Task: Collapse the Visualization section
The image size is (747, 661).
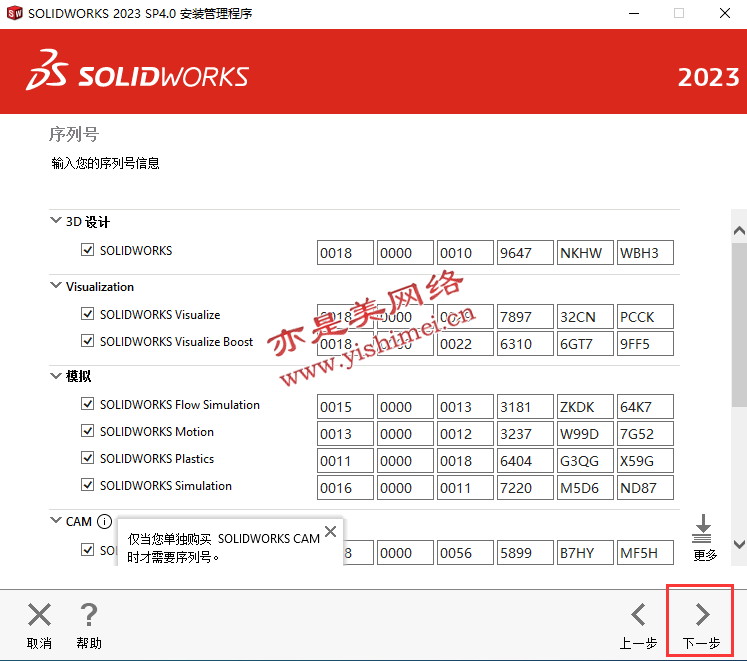Action: (x=56, y=285)
